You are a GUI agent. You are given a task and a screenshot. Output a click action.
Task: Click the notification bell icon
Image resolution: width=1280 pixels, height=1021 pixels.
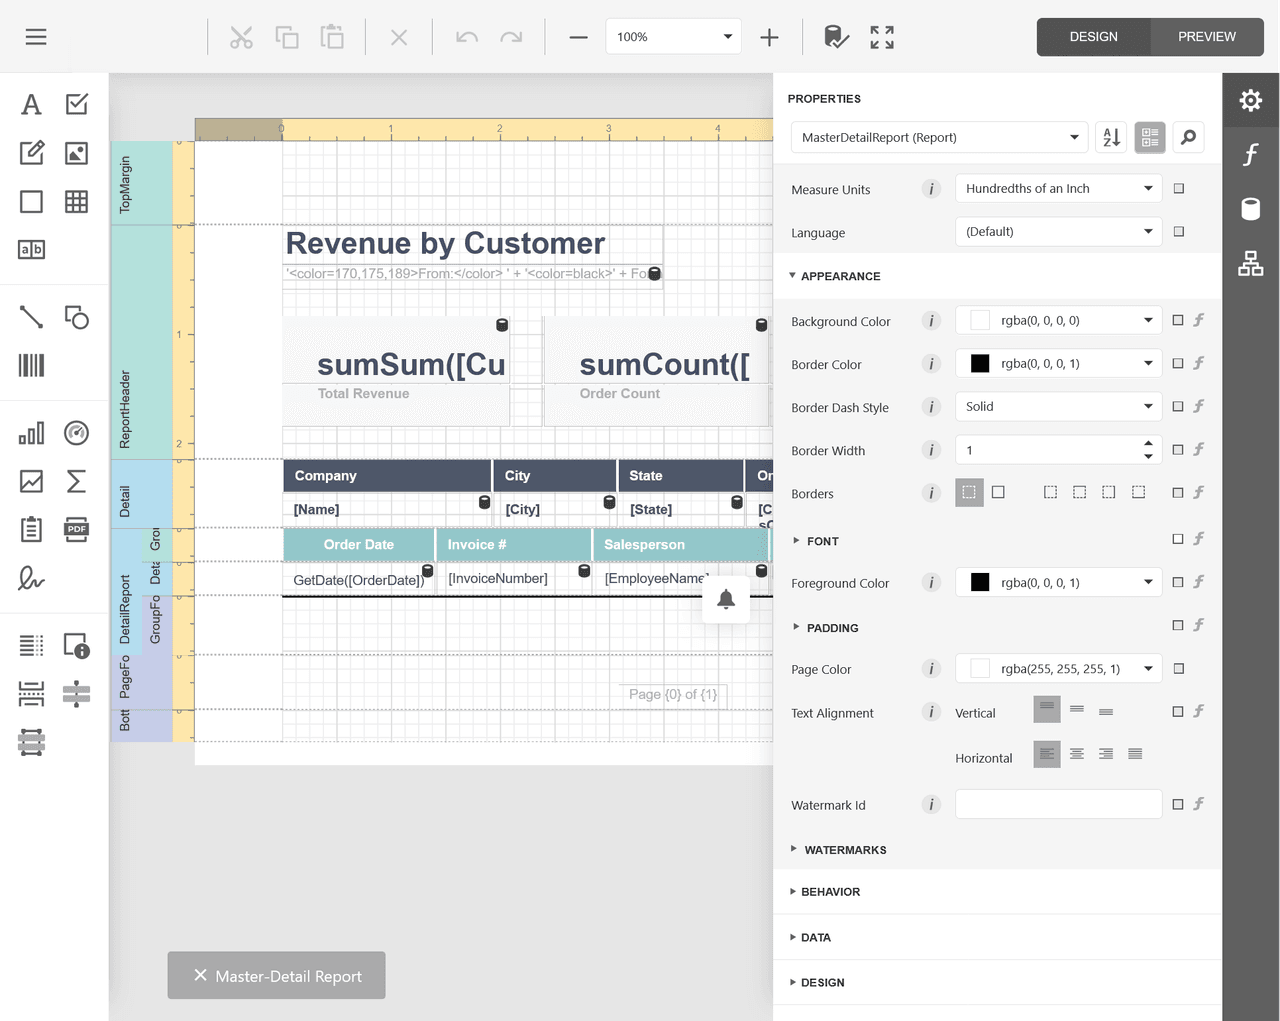tap(726, 599)
